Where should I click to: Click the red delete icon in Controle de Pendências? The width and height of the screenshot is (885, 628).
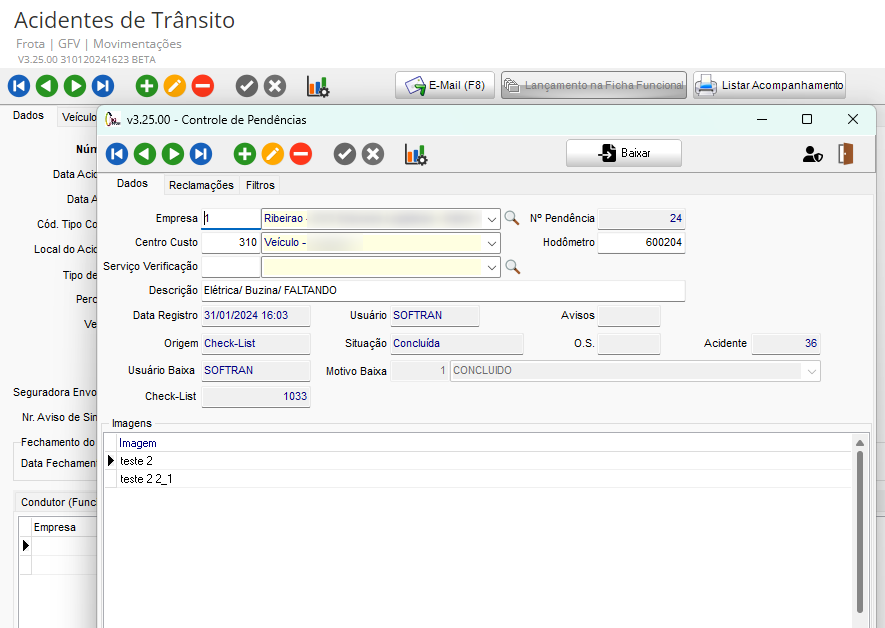point(300,154)
